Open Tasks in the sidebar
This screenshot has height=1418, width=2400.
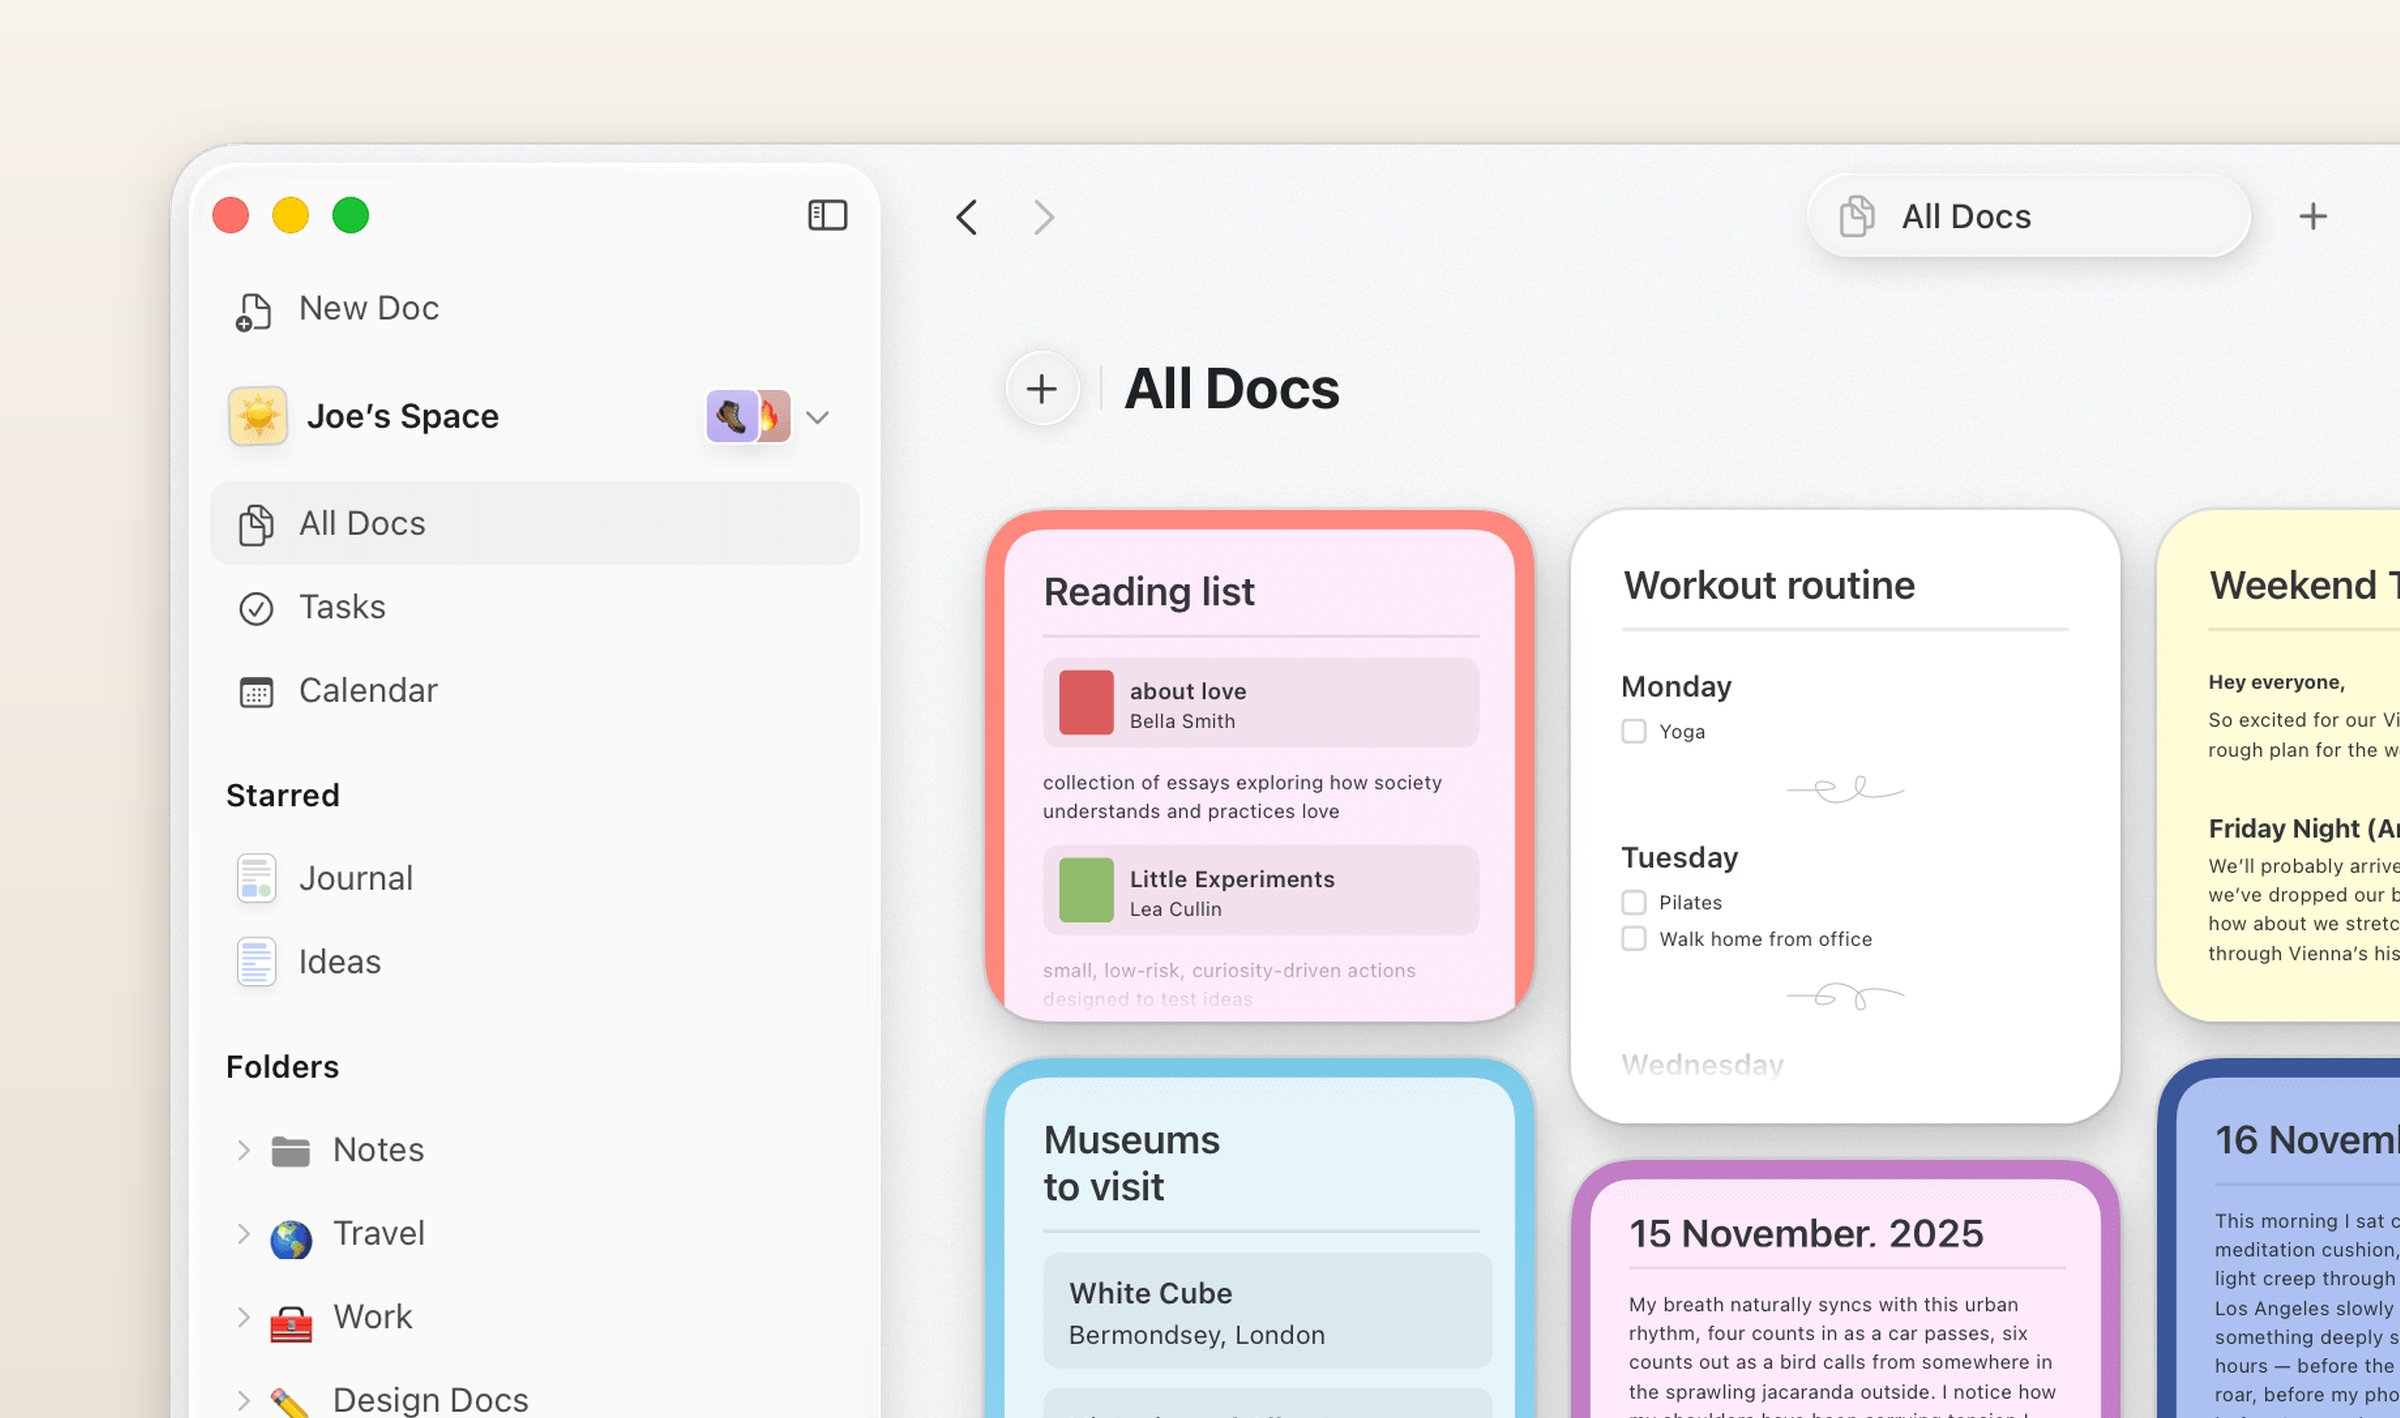pyautogui.click(x=535, y=607)
